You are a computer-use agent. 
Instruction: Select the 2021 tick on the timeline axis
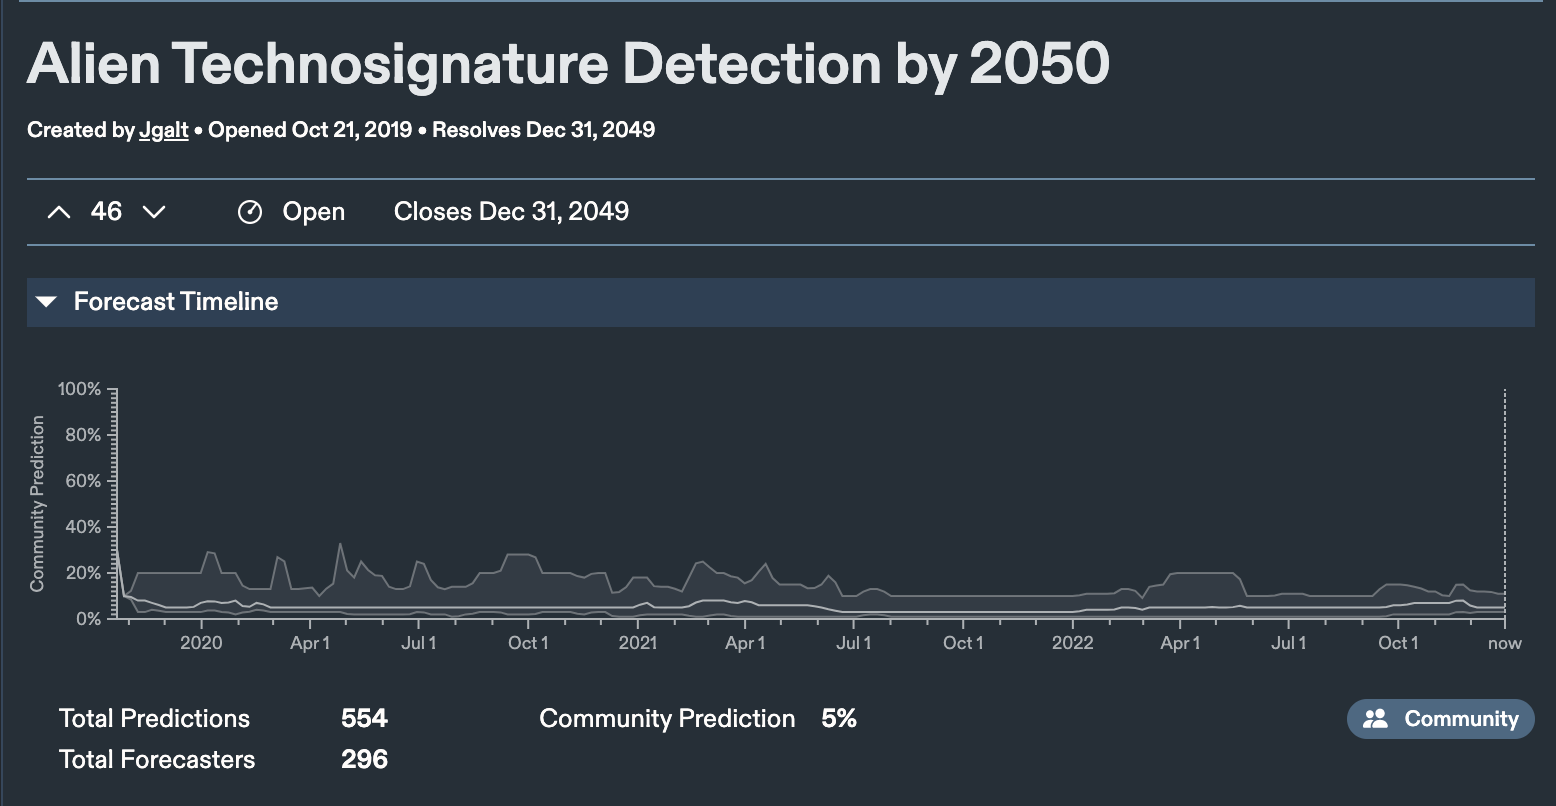point(638,643)
